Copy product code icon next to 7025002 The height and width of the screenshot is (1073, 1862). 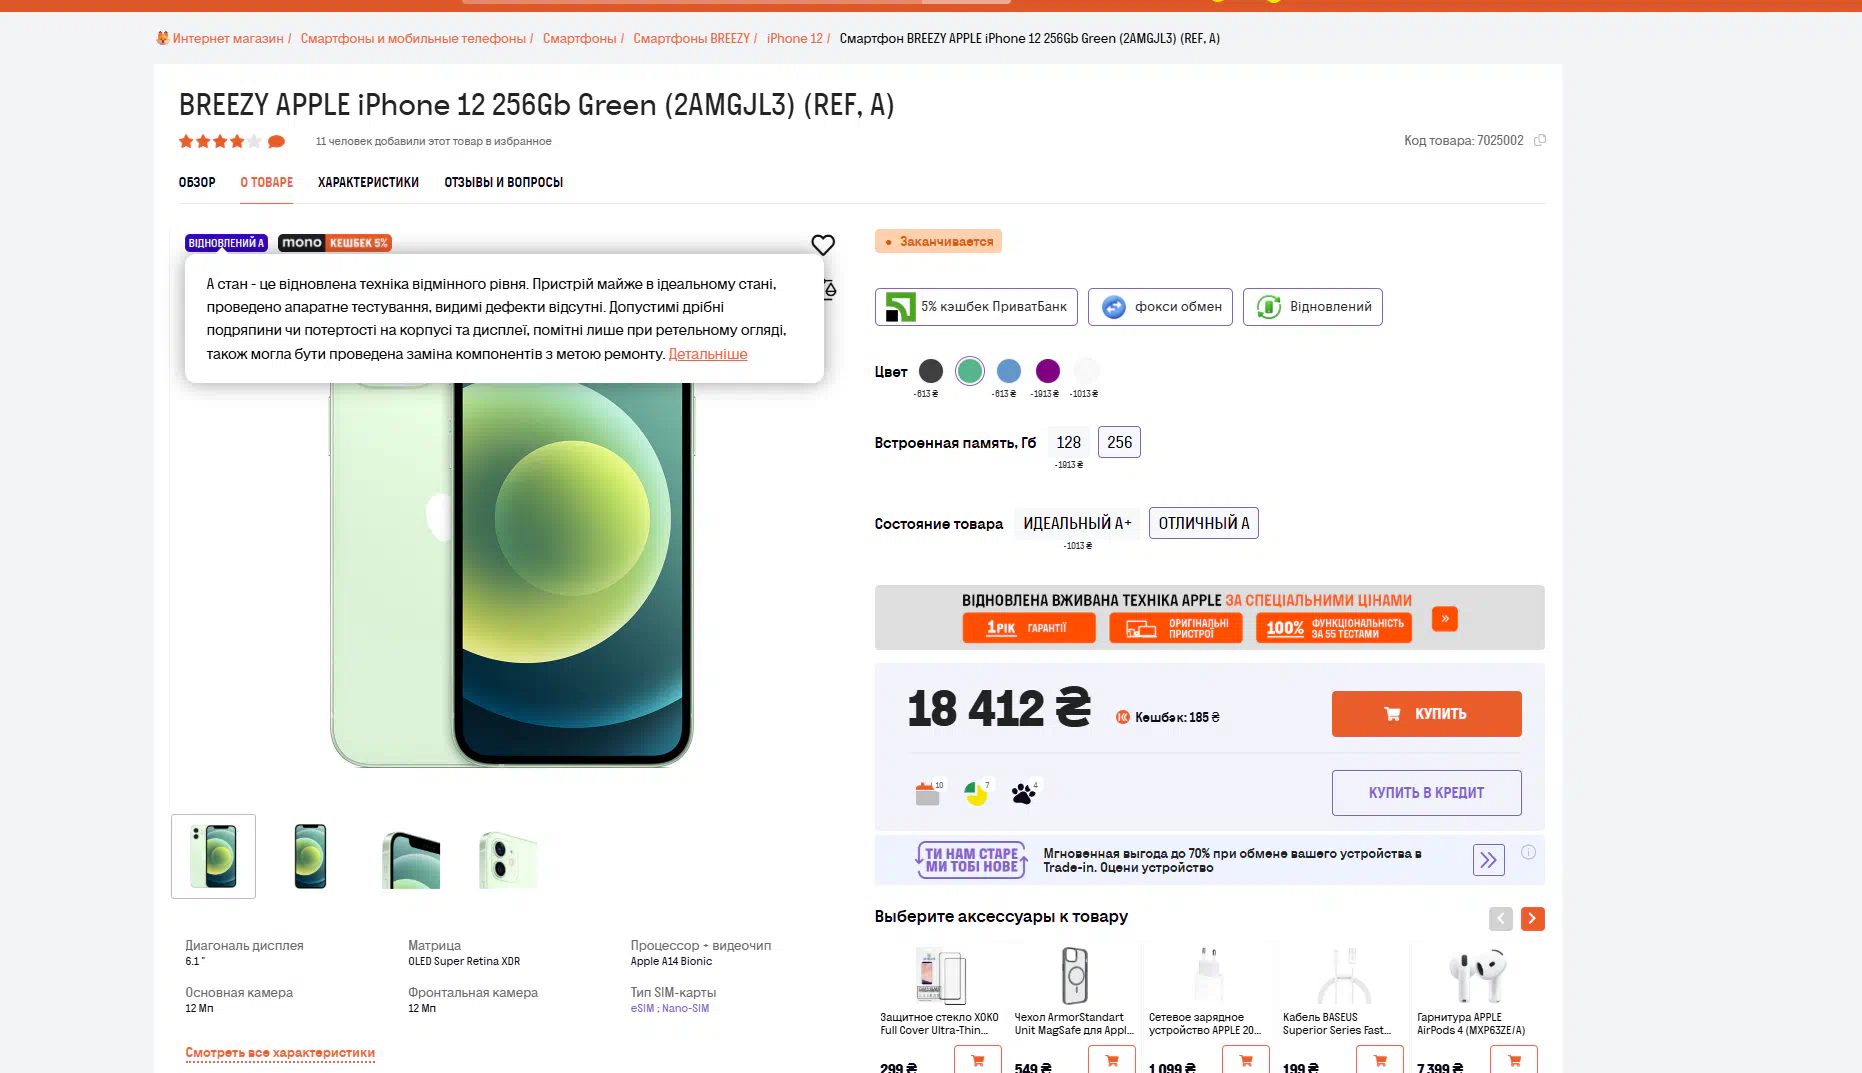pos(1540,140)
